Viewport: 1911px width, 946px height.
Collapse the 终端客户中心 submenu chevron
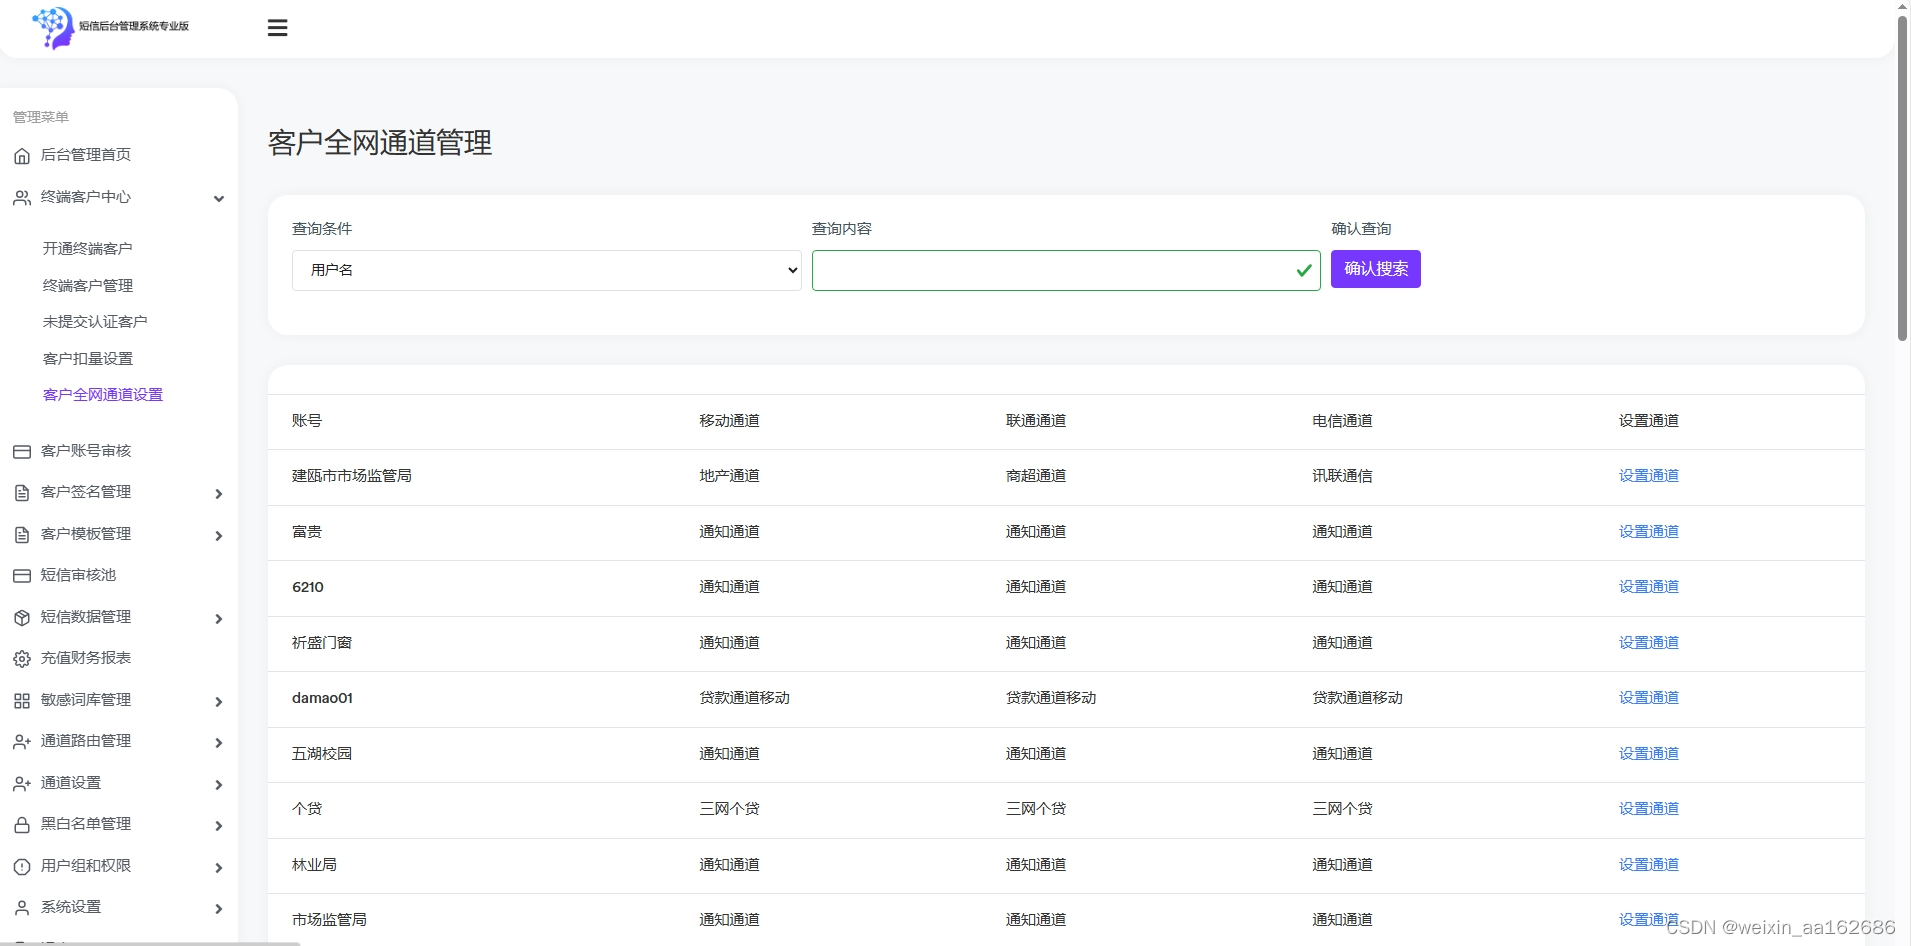[x=219, y=199]
